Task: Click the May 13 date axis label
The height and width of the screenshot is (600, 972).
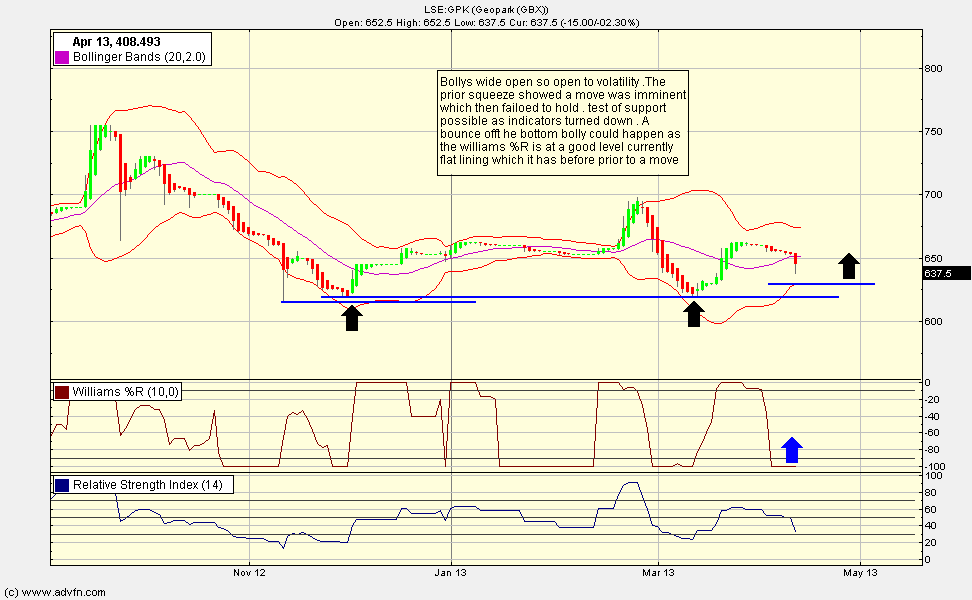Action: [860, 573]
